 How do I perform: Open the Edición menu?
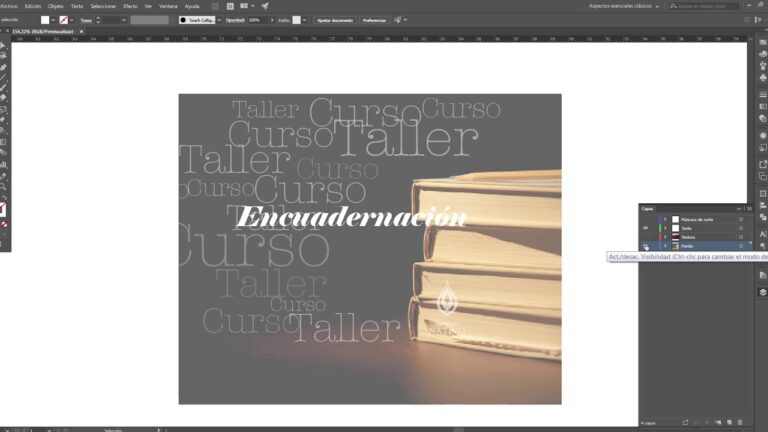point(33,6)
